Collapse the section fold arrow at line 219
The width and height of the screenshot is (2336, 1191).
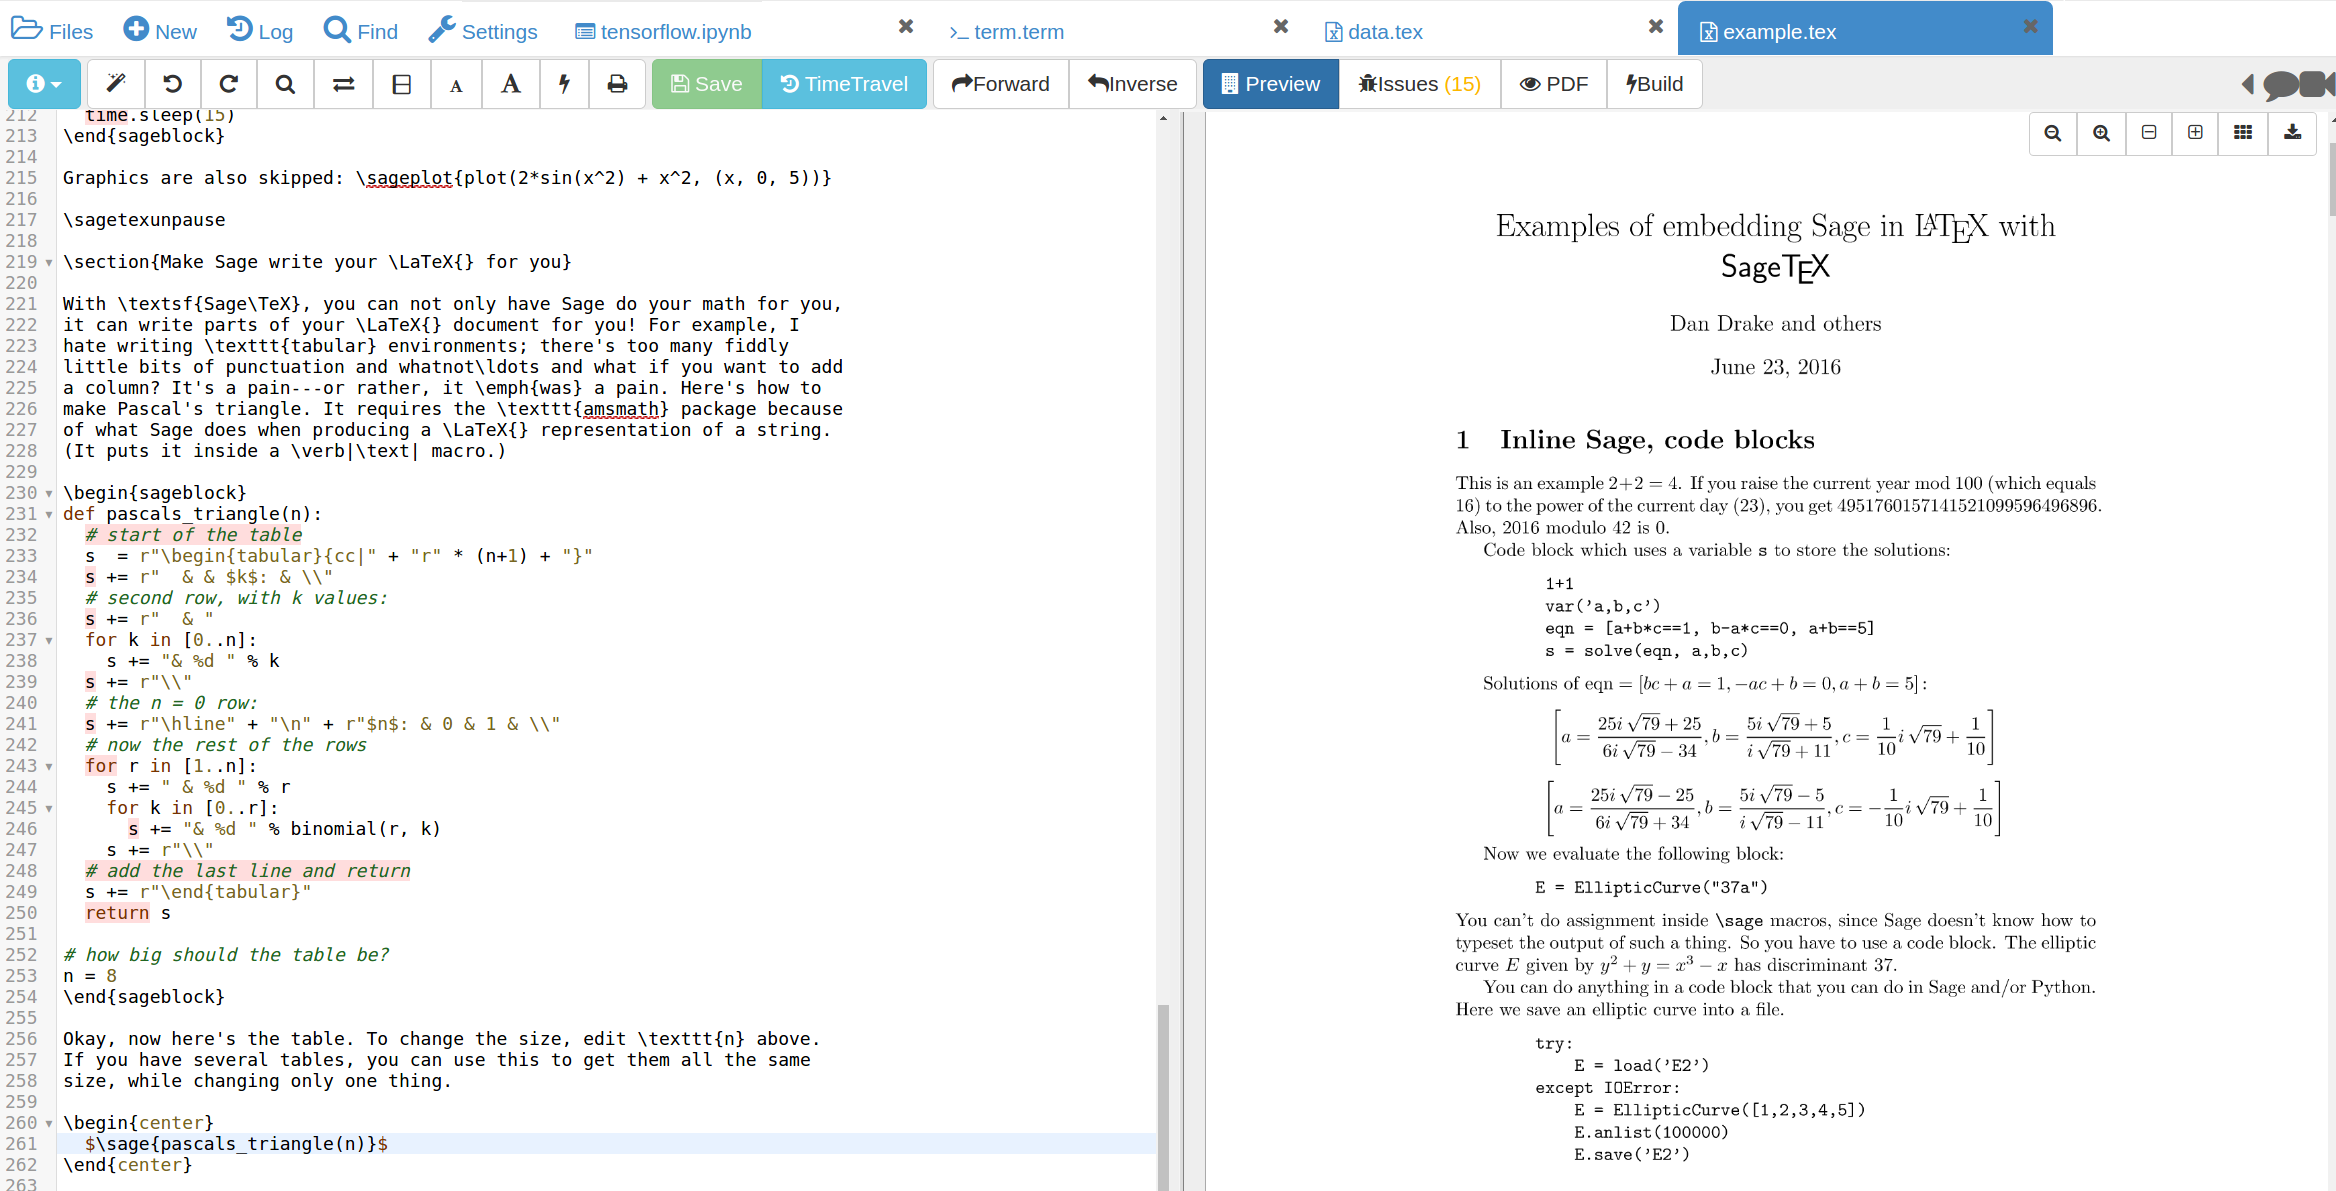49,263
